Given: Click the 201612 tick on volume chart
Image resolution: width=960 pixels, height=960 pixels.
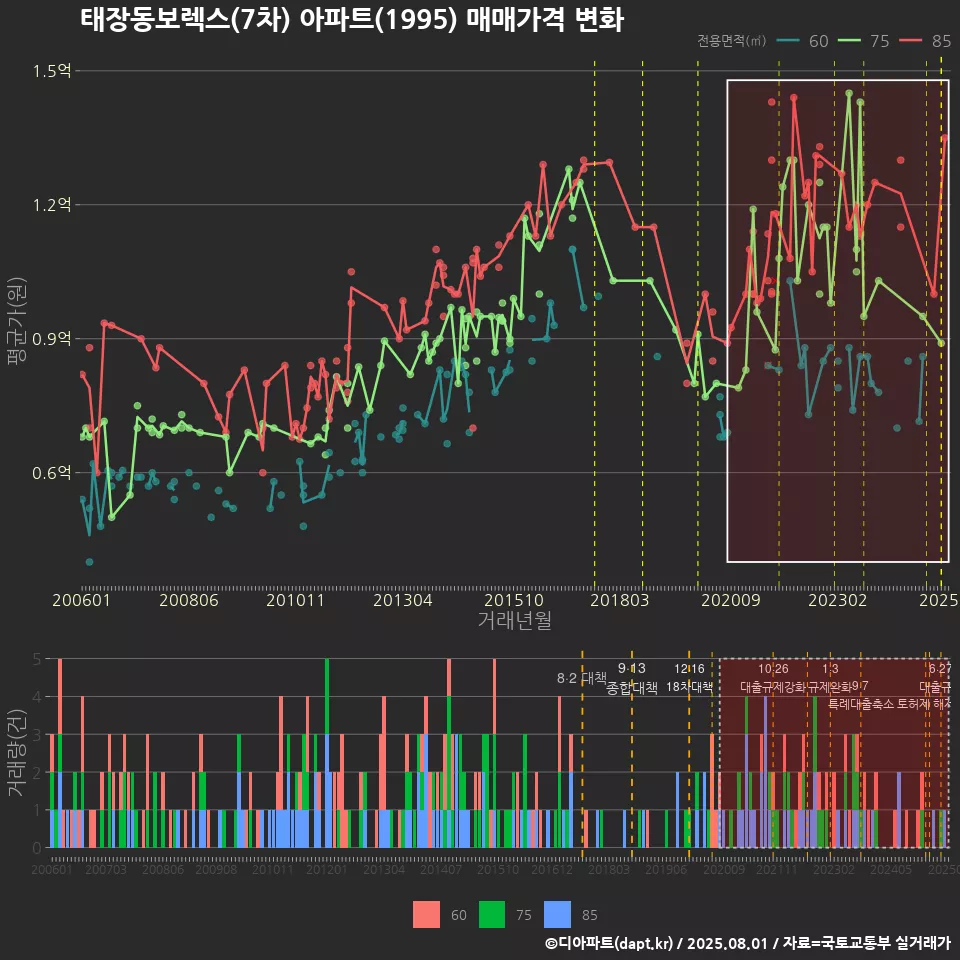Looking at the screenshot, I should [x=552, y=869].
